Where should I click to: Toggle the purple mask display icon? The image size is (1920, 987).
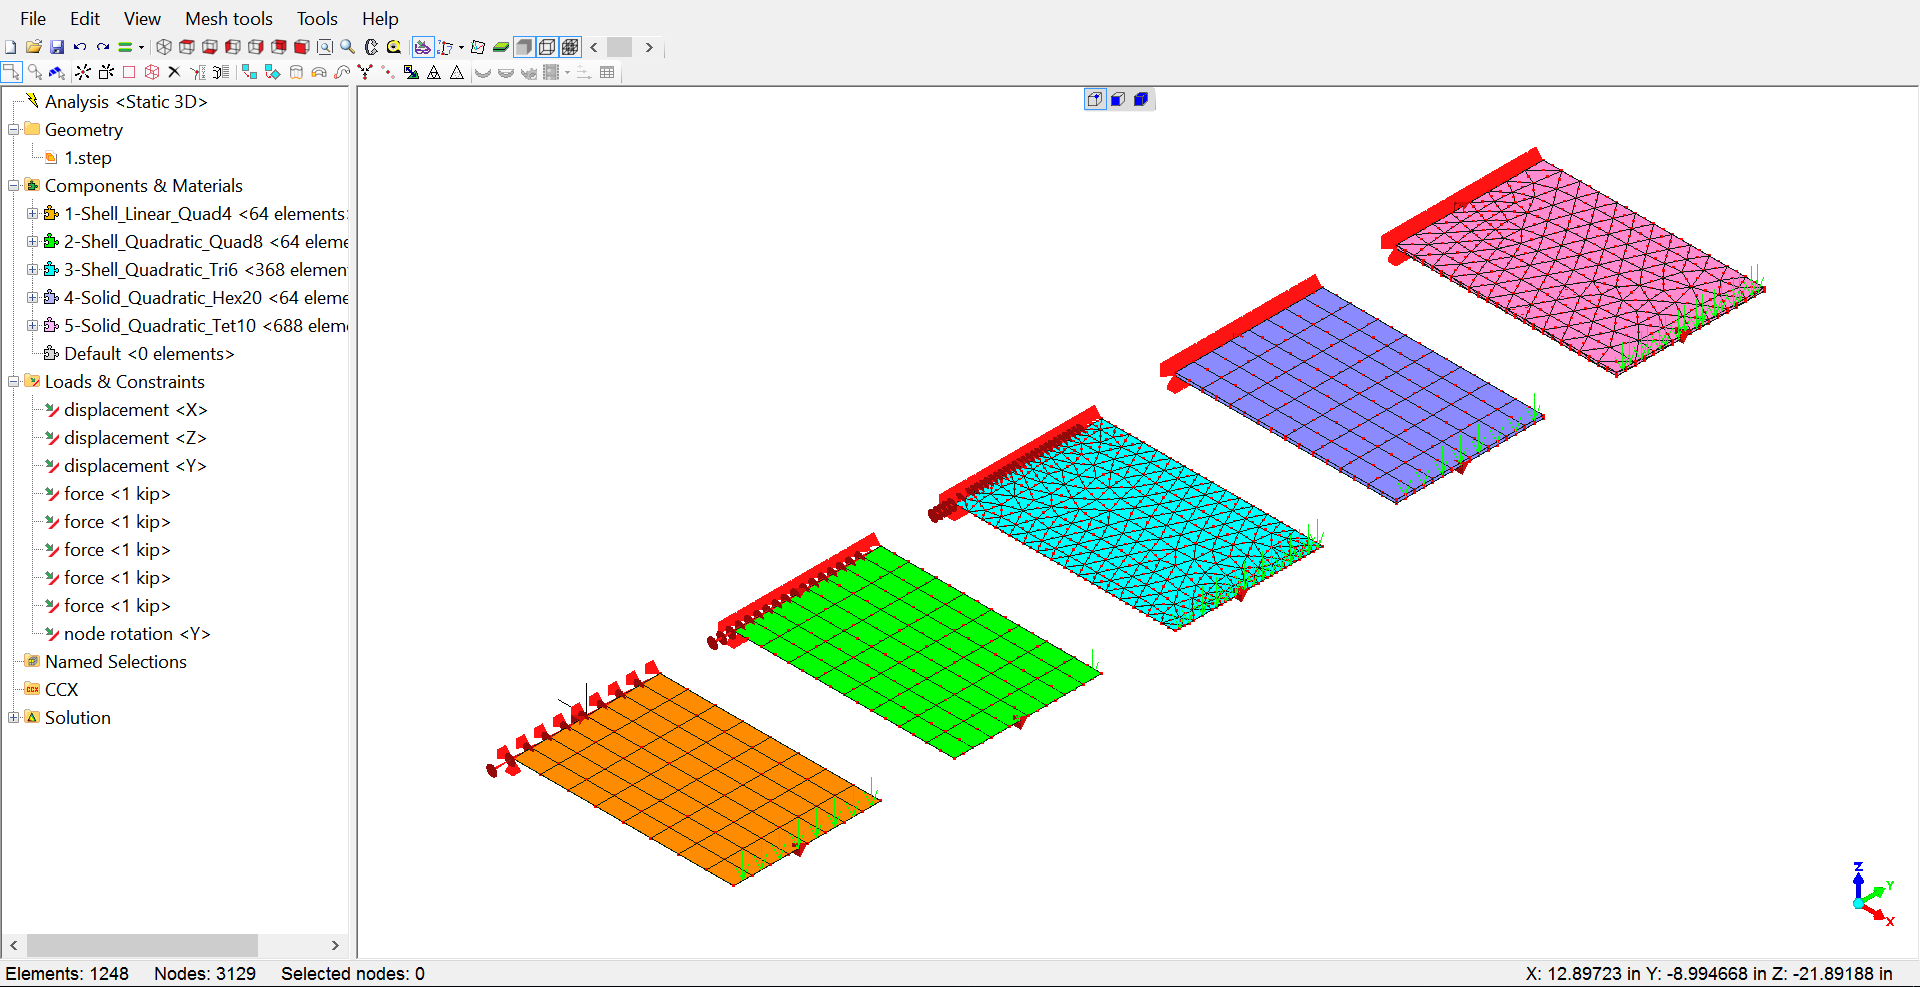[423, 47]
